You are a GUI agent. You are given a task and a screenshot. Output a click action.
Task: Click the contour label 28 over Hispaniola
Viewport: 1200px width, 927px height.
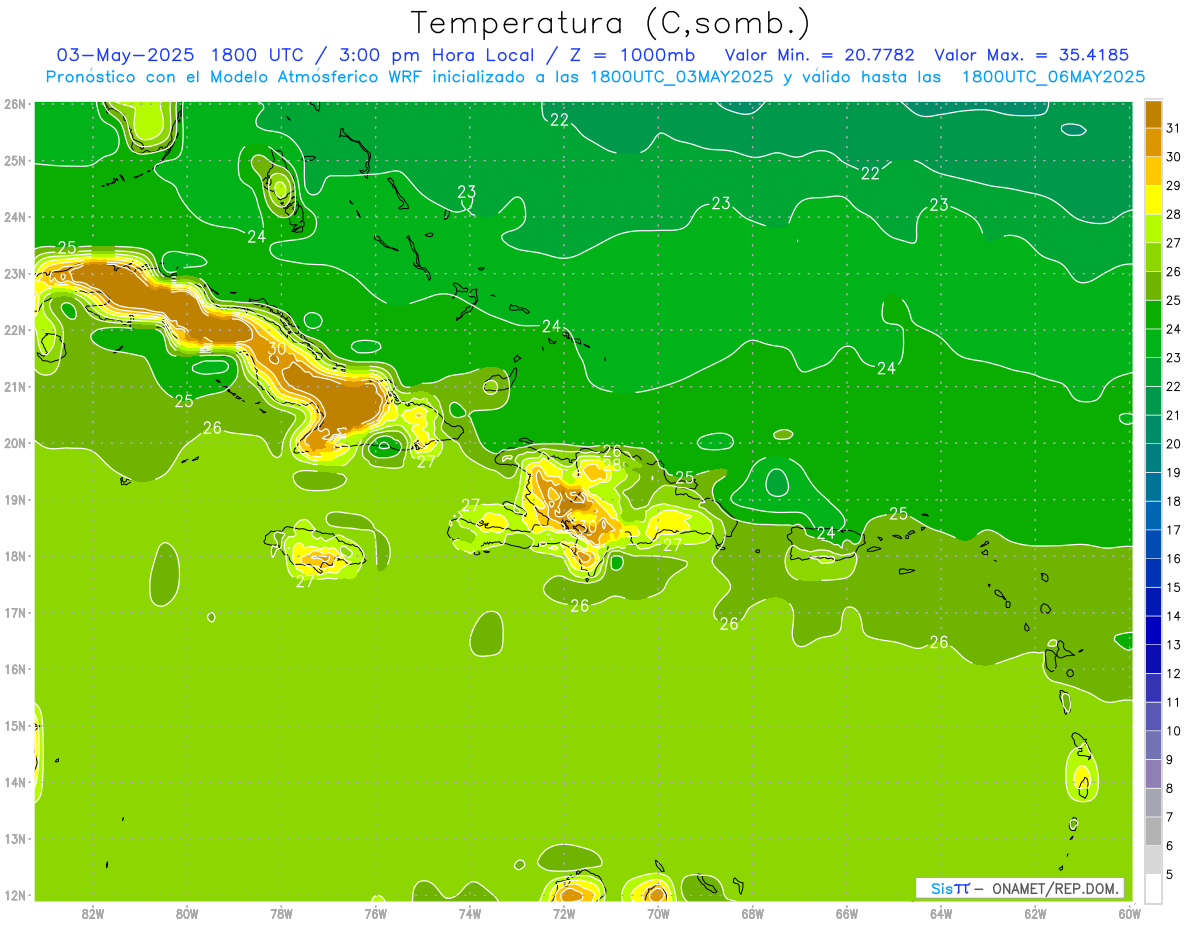(x=612, y=464)
